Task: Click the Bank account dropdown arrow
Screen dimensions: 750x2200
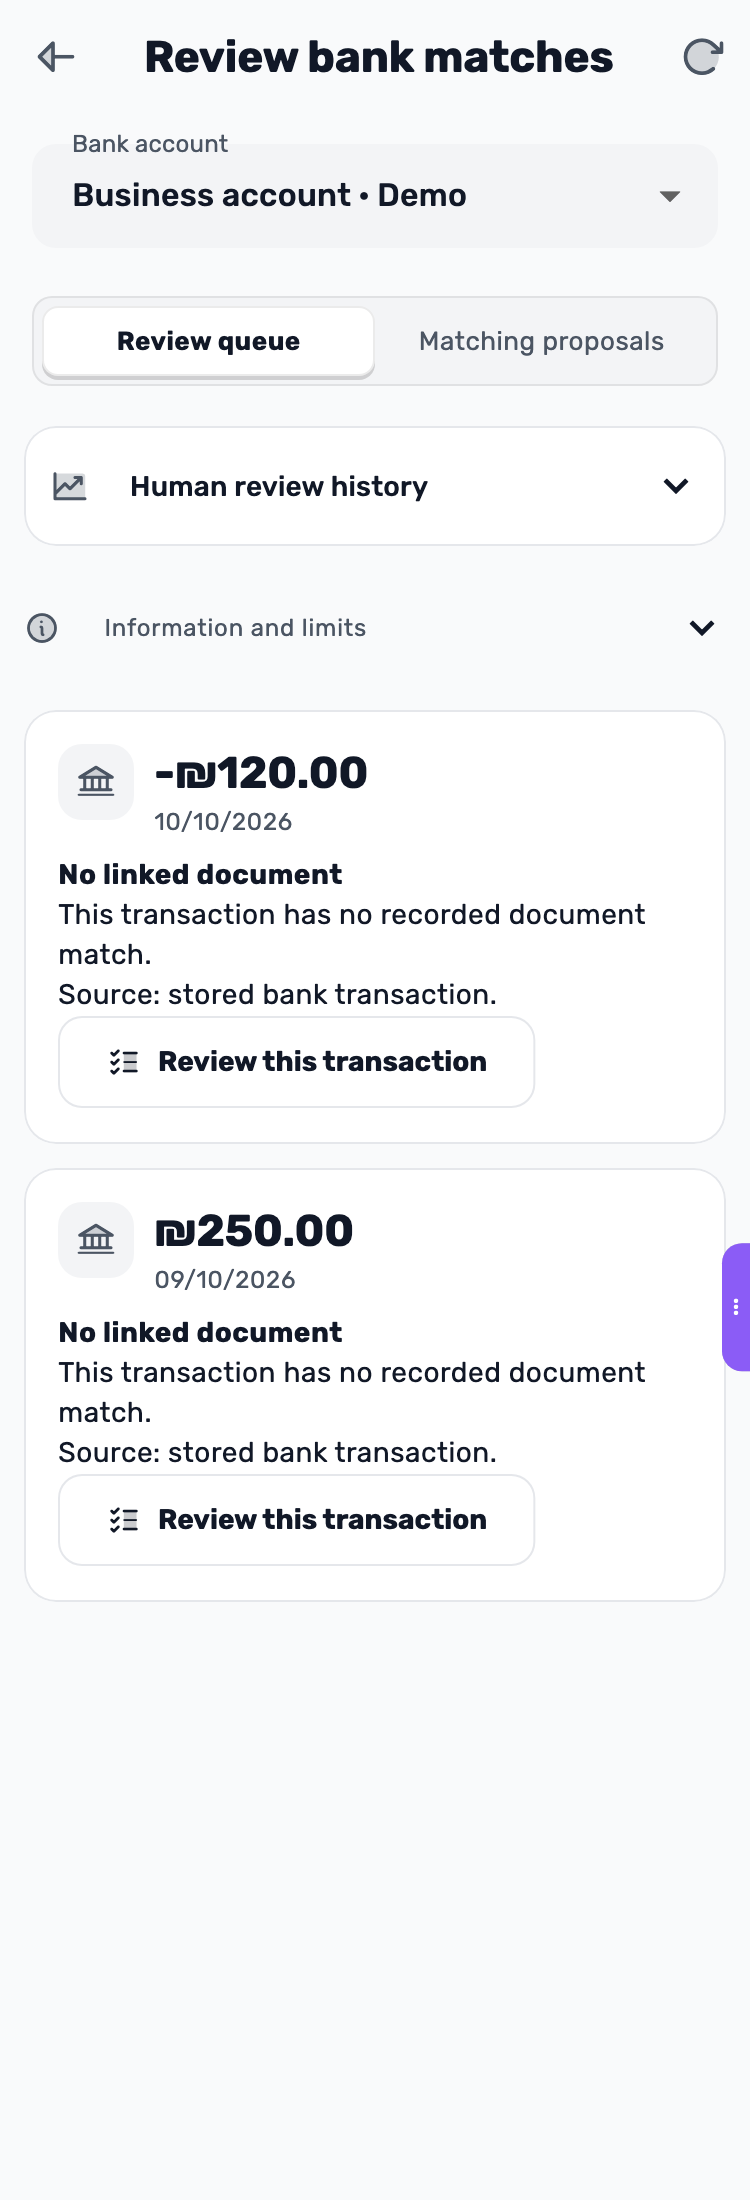Action: (x=670, y=196)
